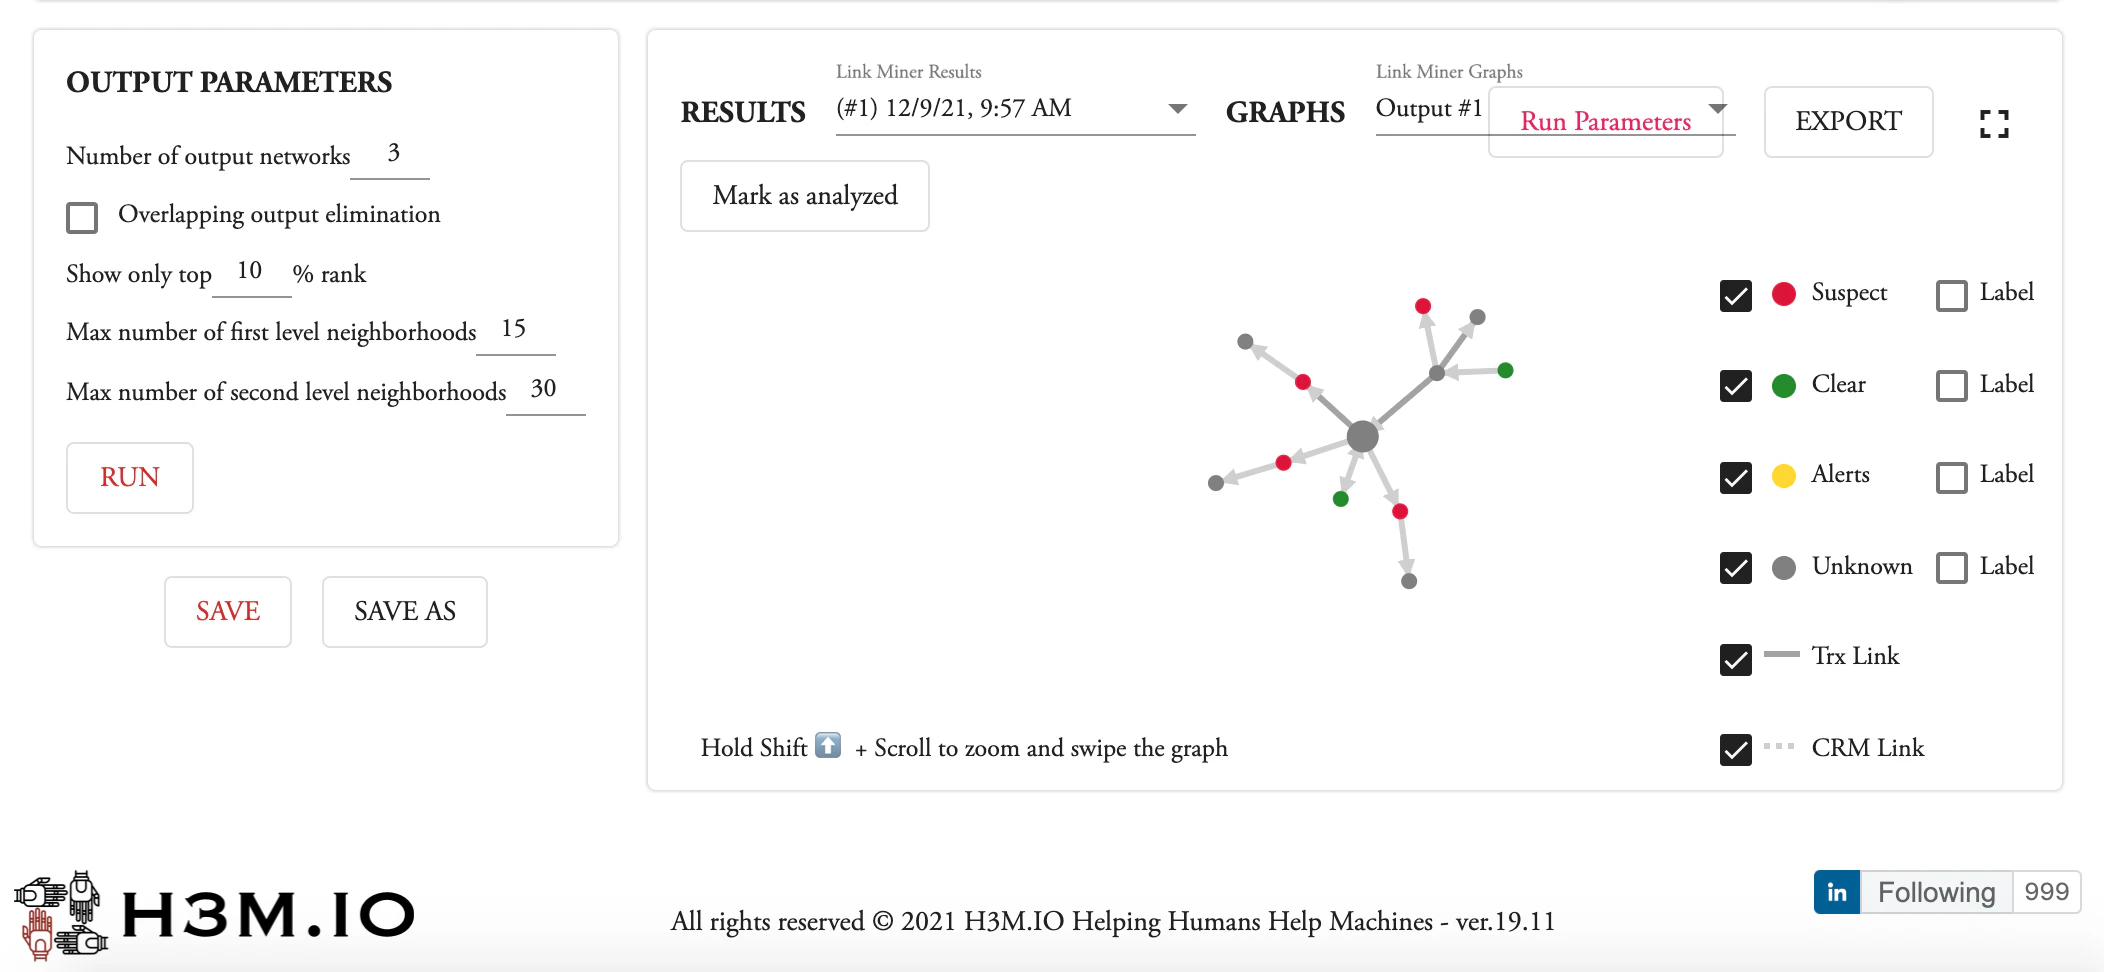Click the bottom-most gray graph node
The height and width of the screenshot is (972, 2104).
pos(1409,581)
